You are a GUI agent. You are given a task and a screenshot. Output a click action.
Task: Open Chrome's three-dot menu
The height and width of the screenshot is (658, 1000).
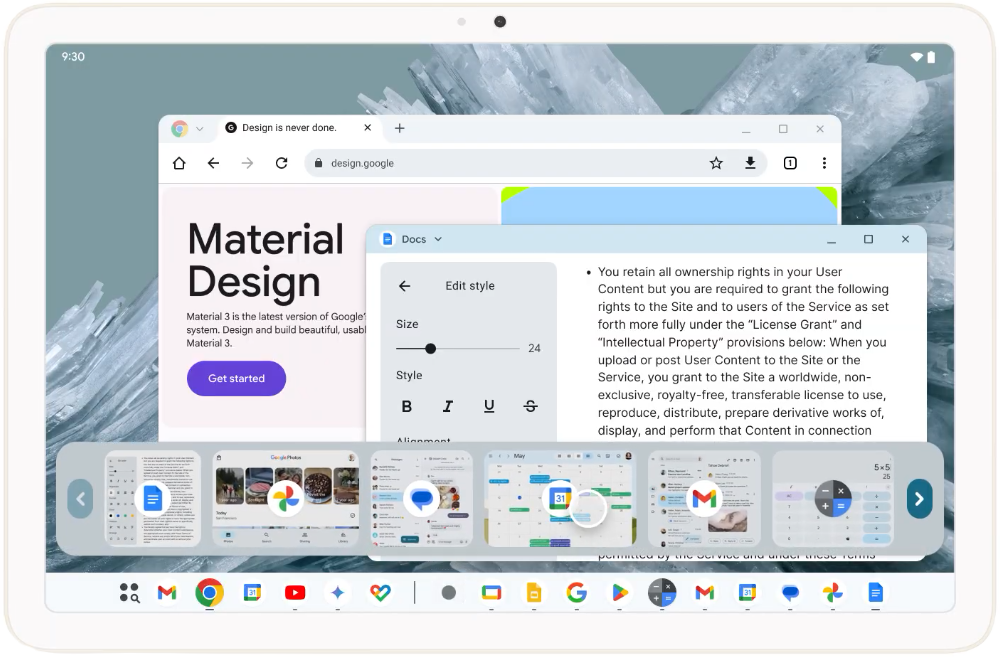[825, 163]
